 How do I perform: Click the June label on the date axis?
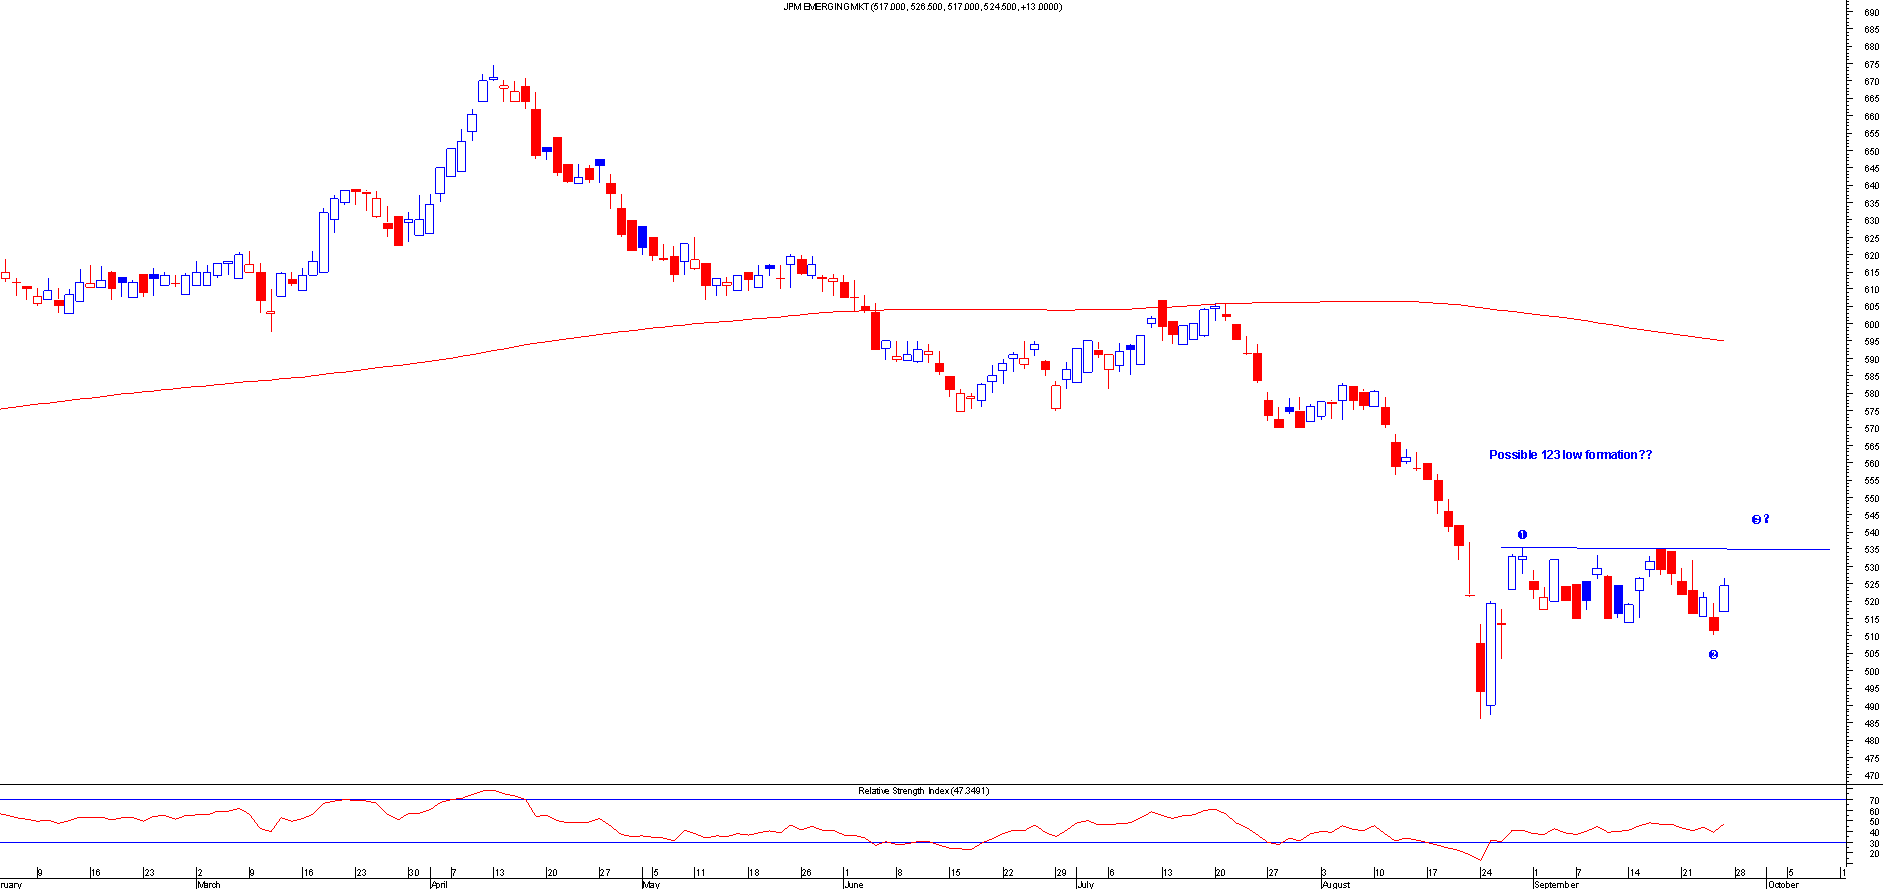[853, 884]
